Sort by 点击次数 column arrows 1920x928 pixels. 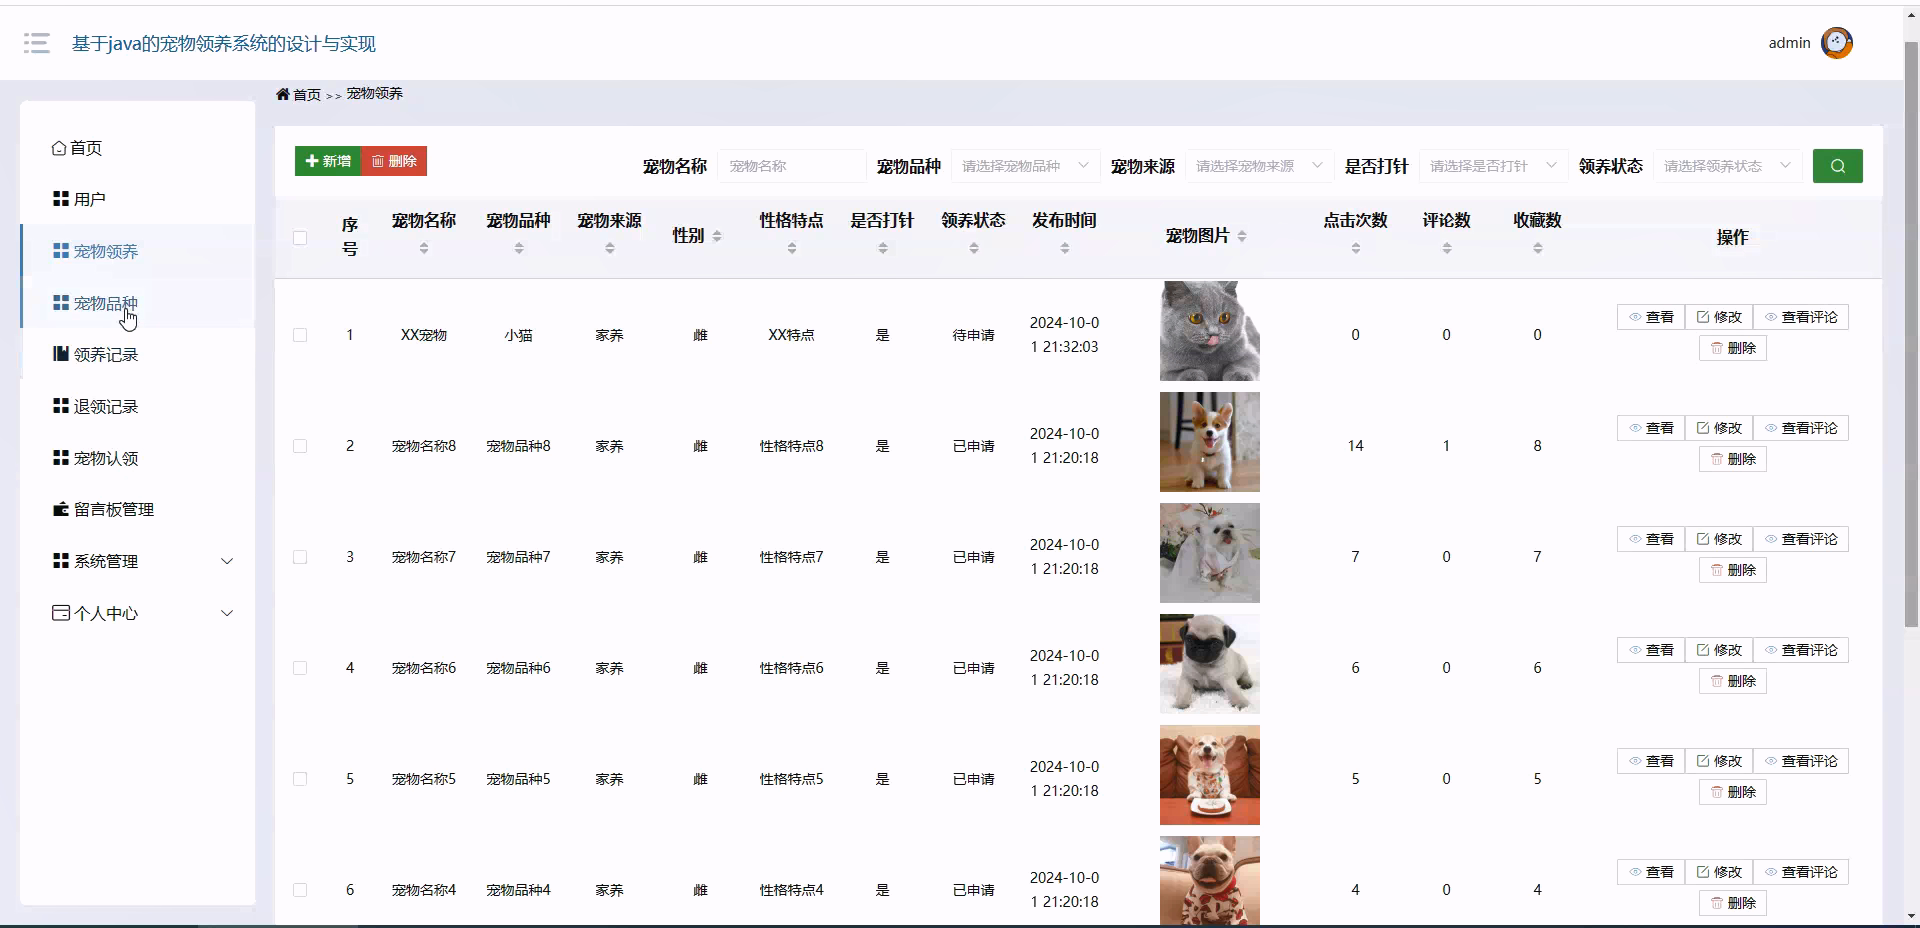[1356, 248]
